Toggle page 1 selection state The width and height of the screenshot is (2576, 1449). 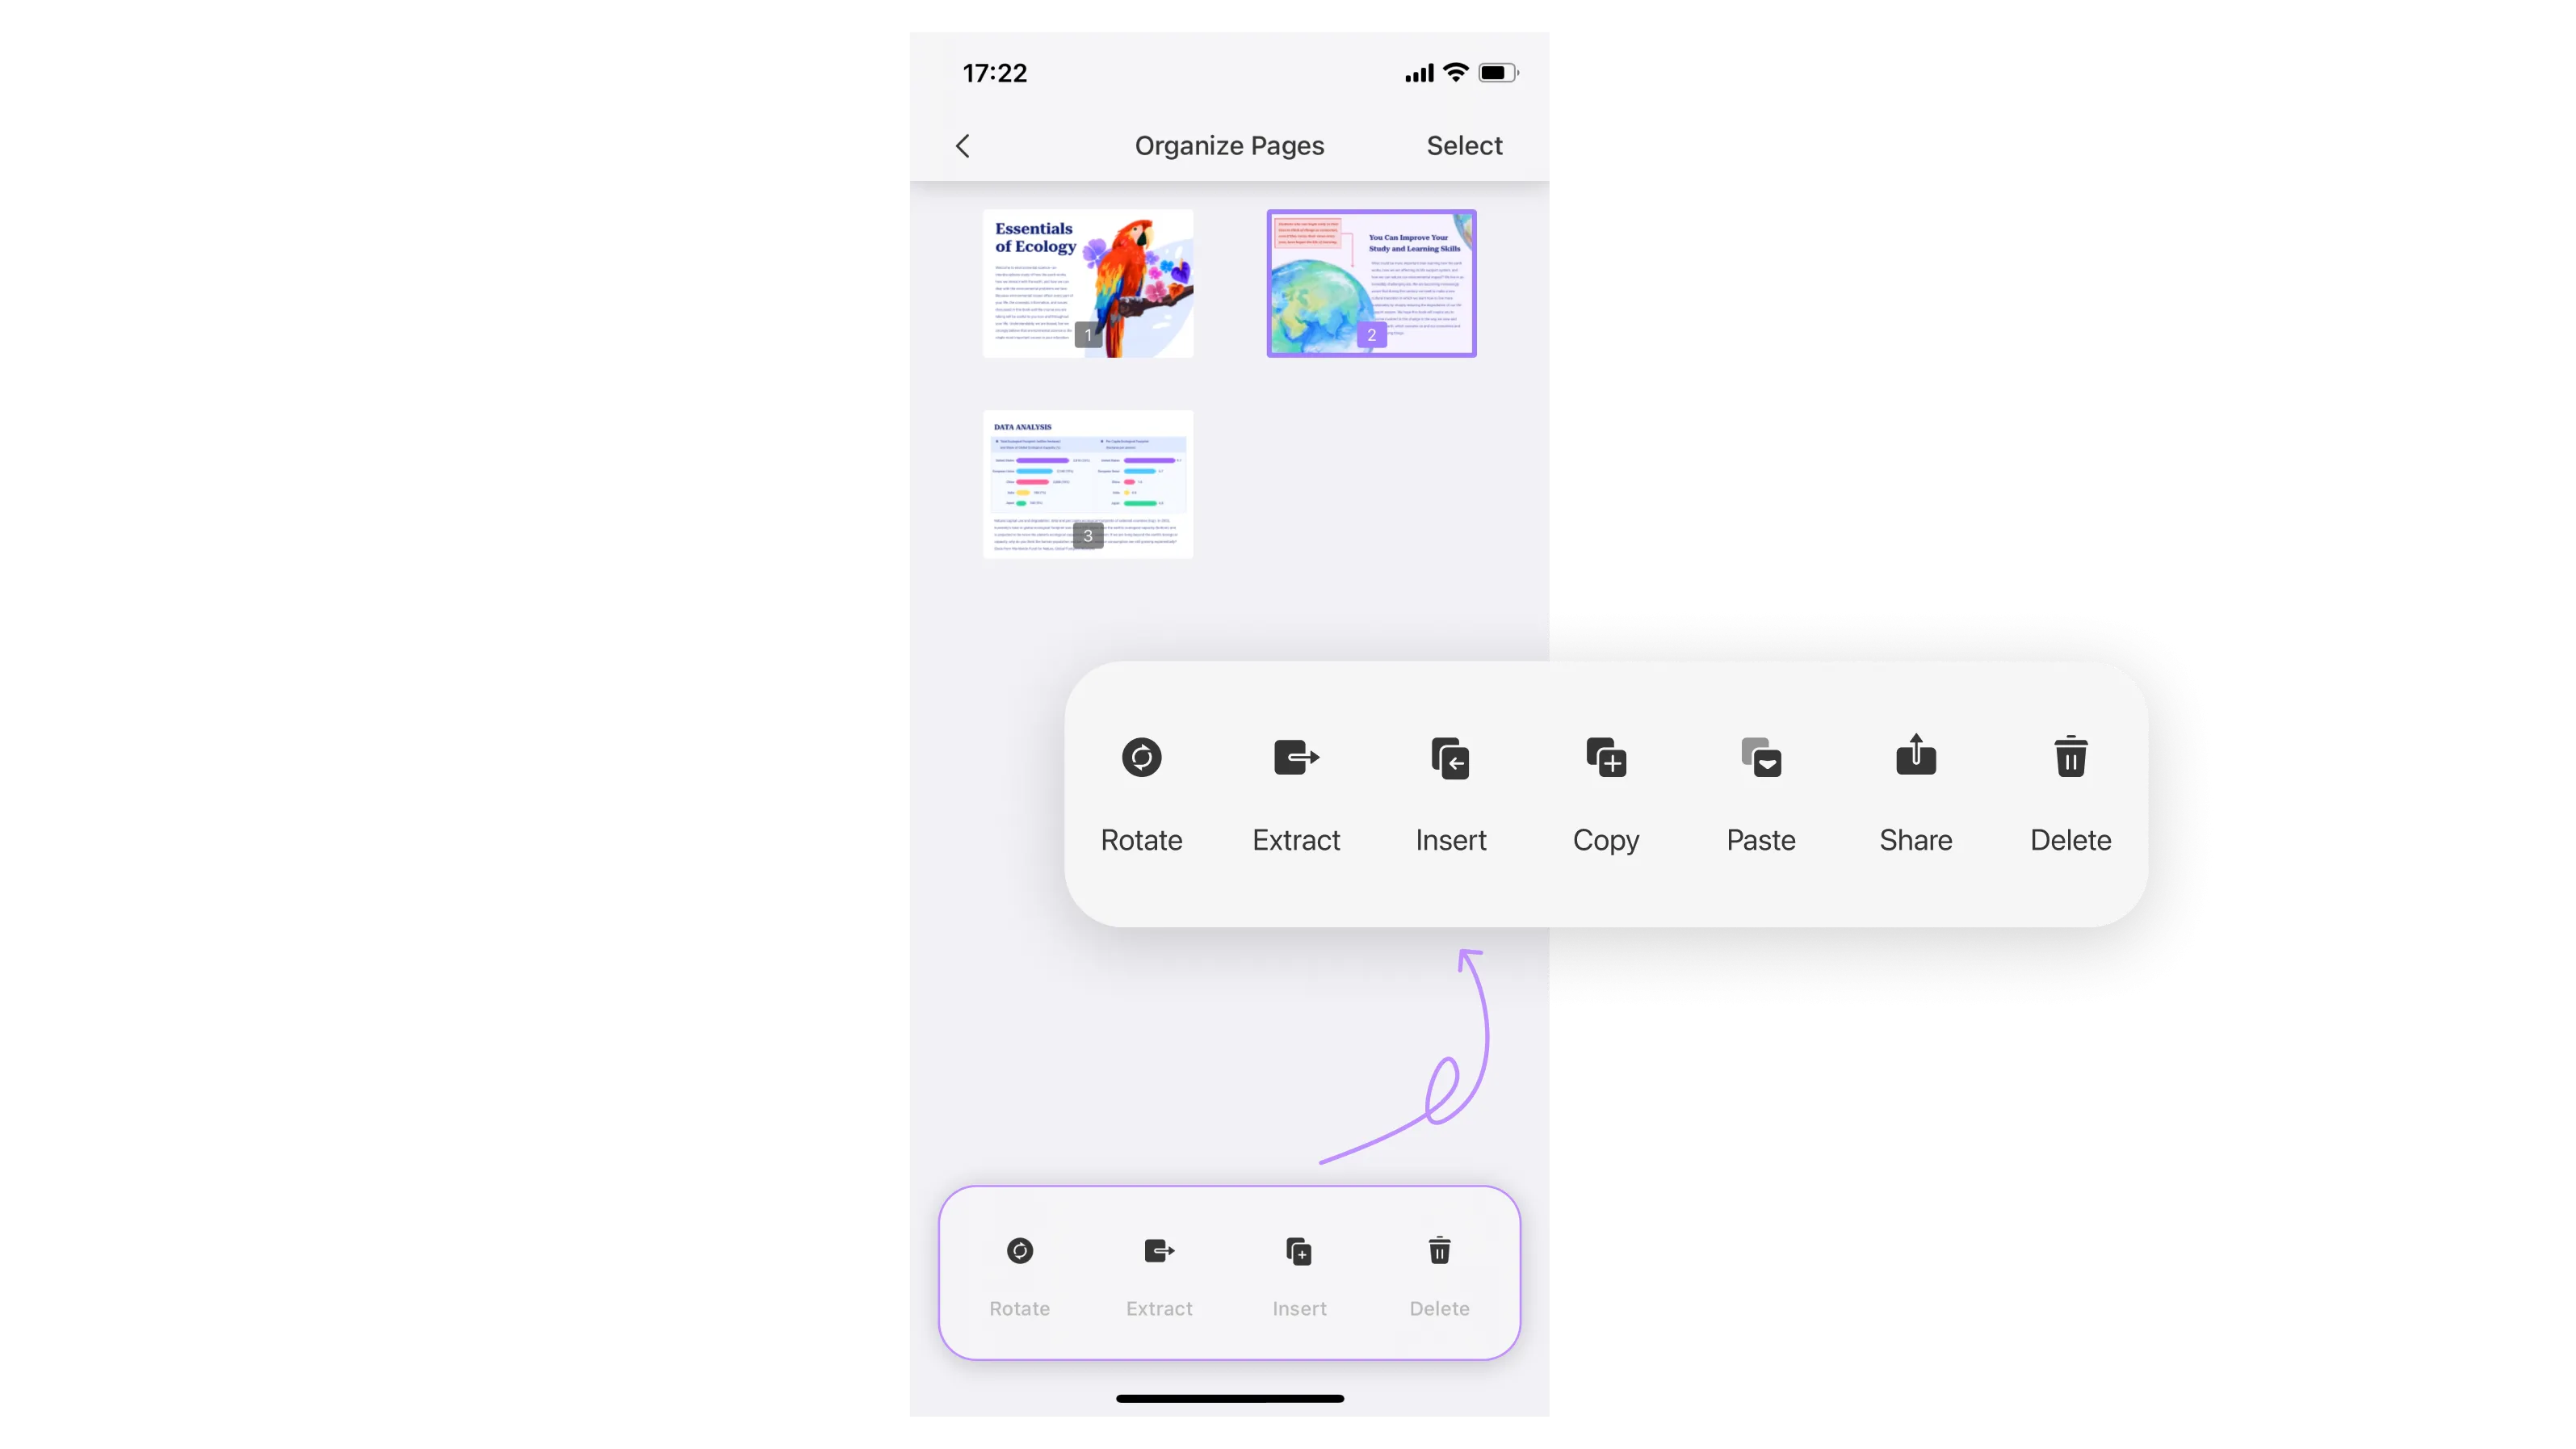click(x=1086, y=283)
